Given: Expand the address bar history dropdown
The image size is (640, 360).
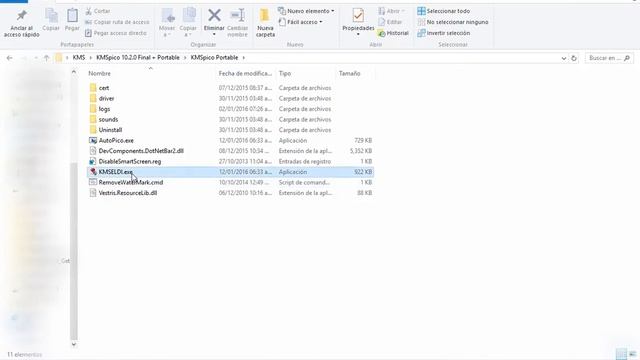Looking at the screenshot, I should (564, 58).
